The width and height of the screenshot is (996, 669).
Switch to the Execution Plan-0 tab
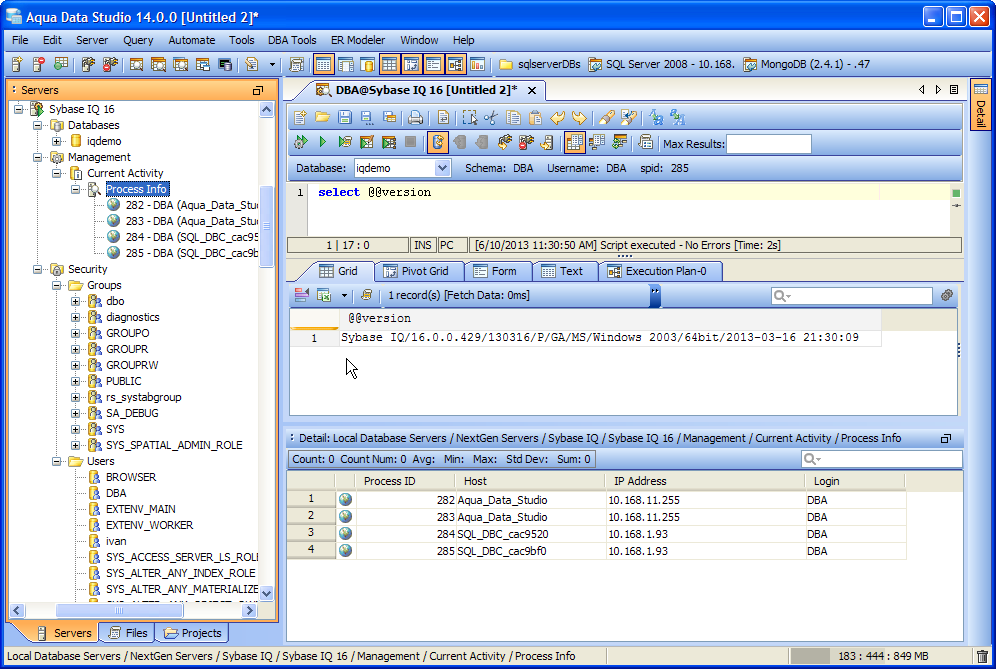pos(658,271)
